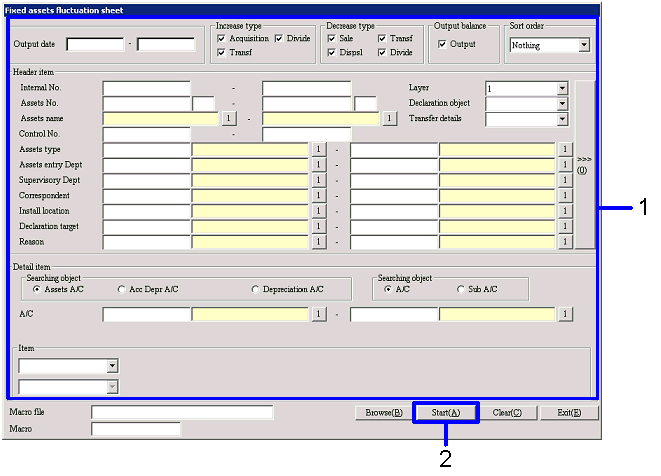The height and width of the screenshot is (476, 661).
Task: Click the Macro input field
Action: (136, 429)
